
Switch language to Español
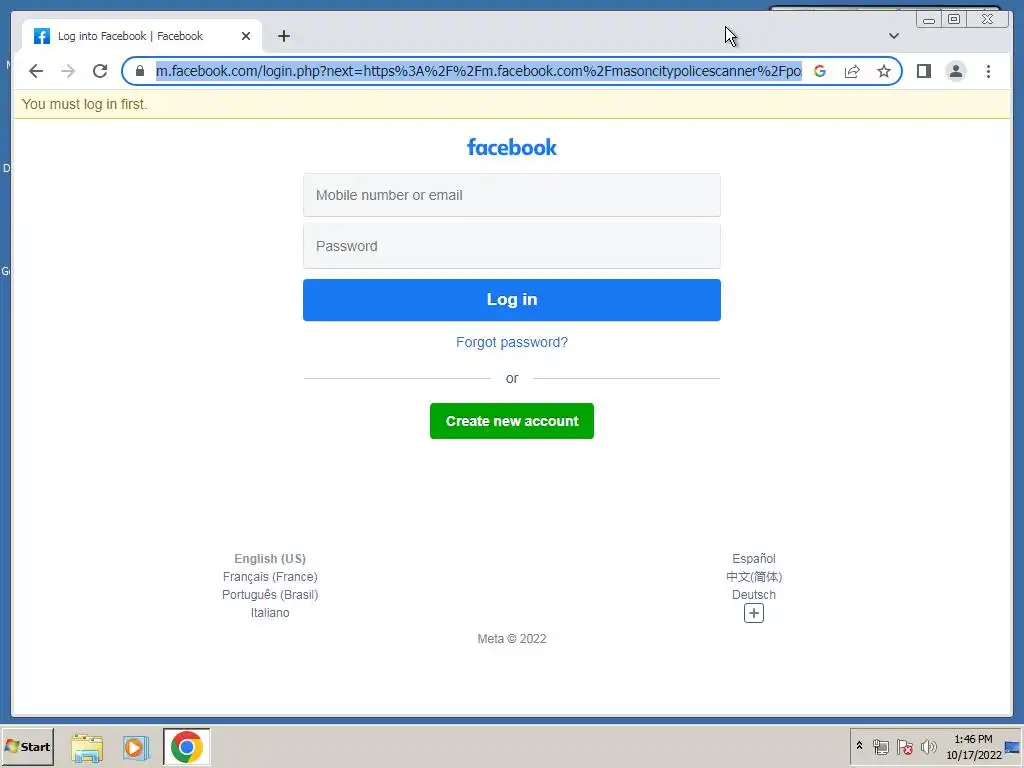tap(754, 559)
